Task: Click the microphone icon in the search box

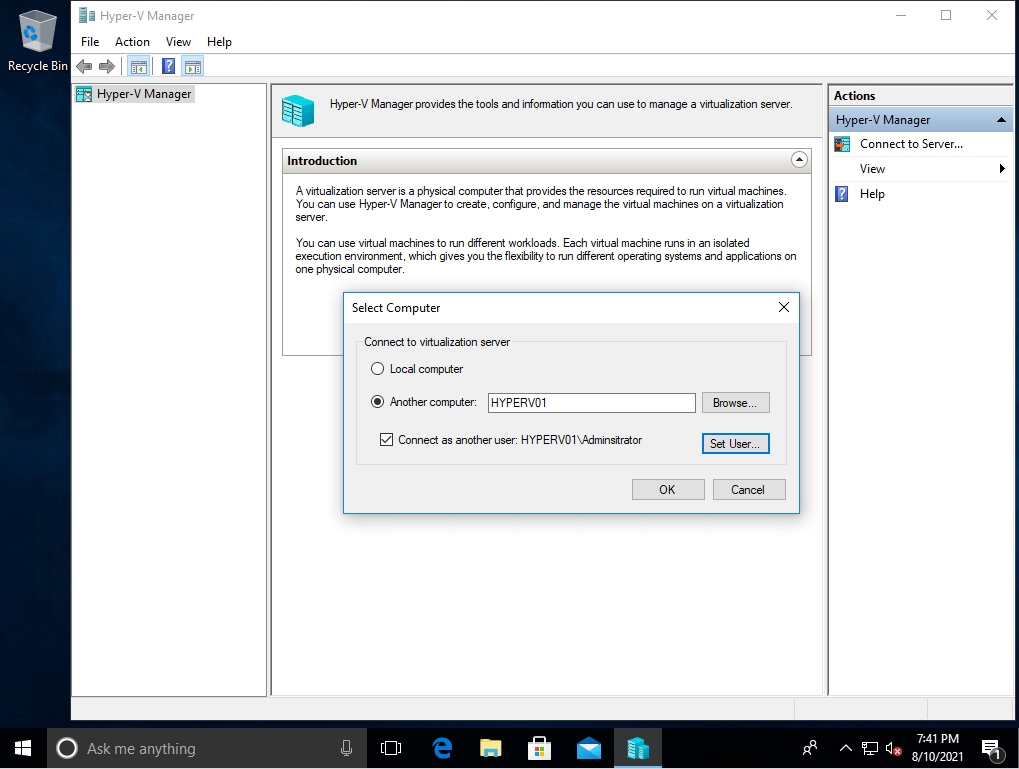Action: tap(346, 748)
